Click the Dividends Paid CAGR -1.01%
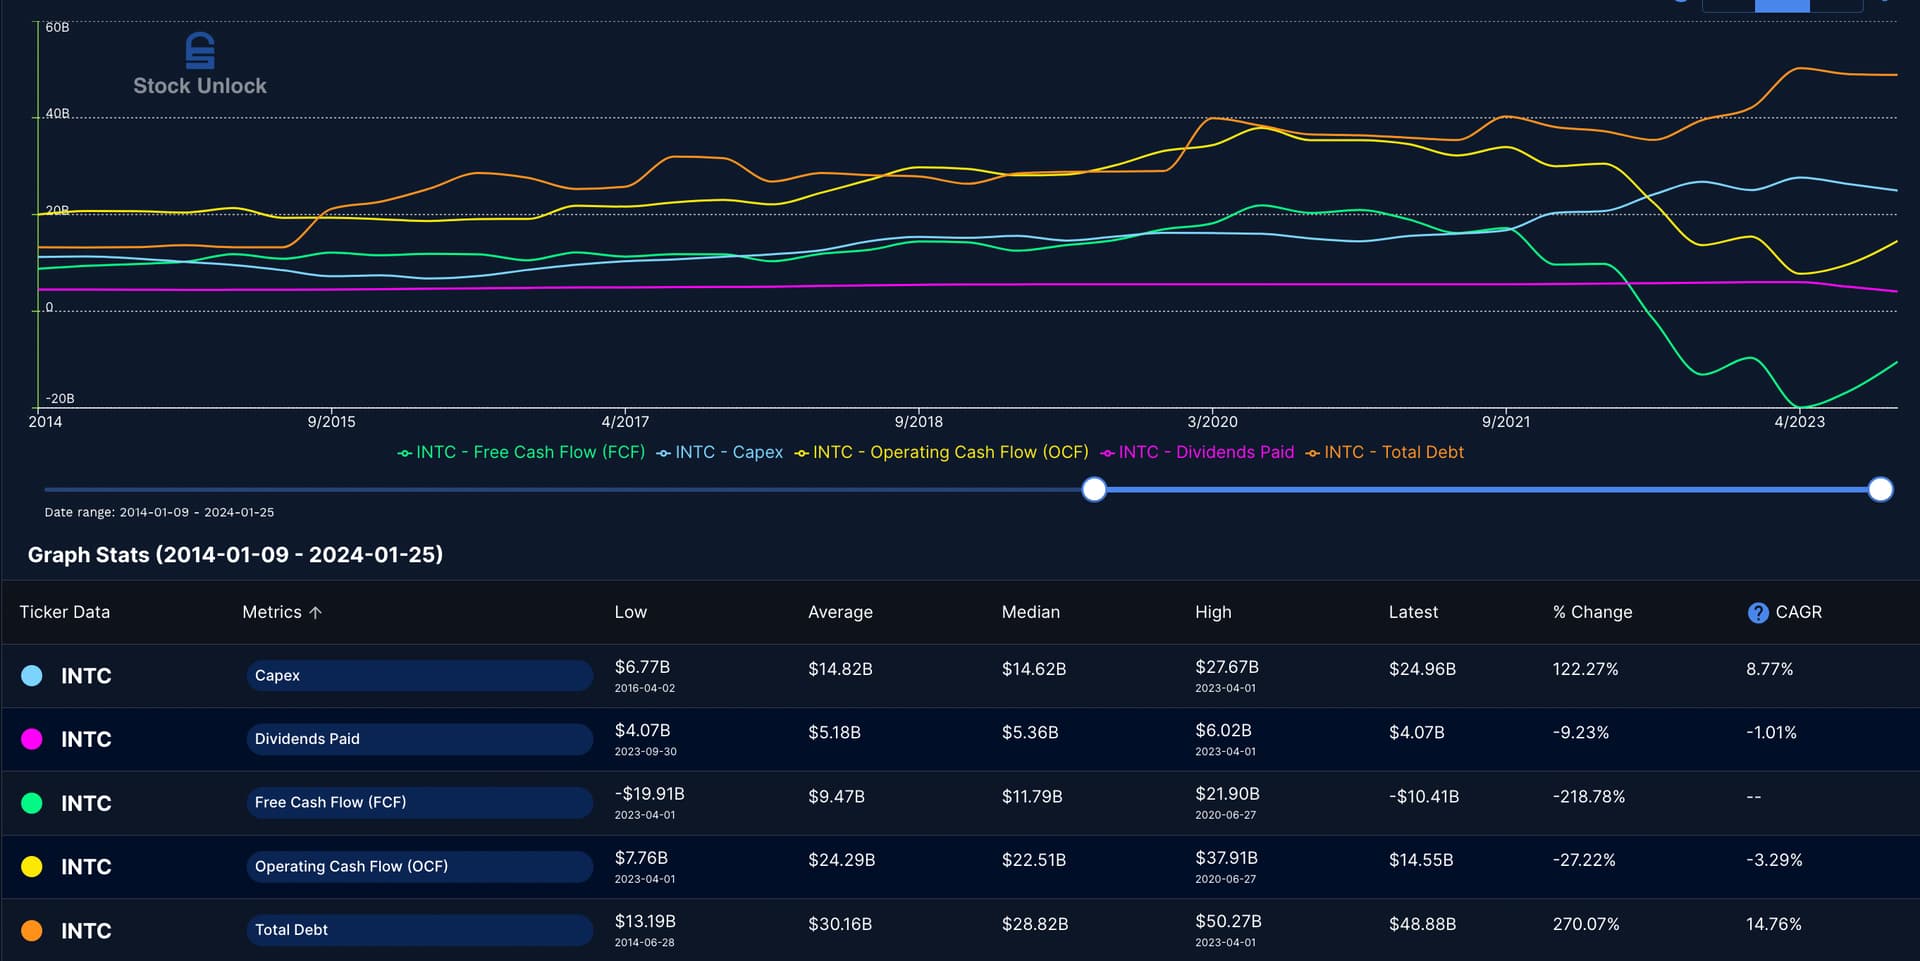 click(1771, 733)
